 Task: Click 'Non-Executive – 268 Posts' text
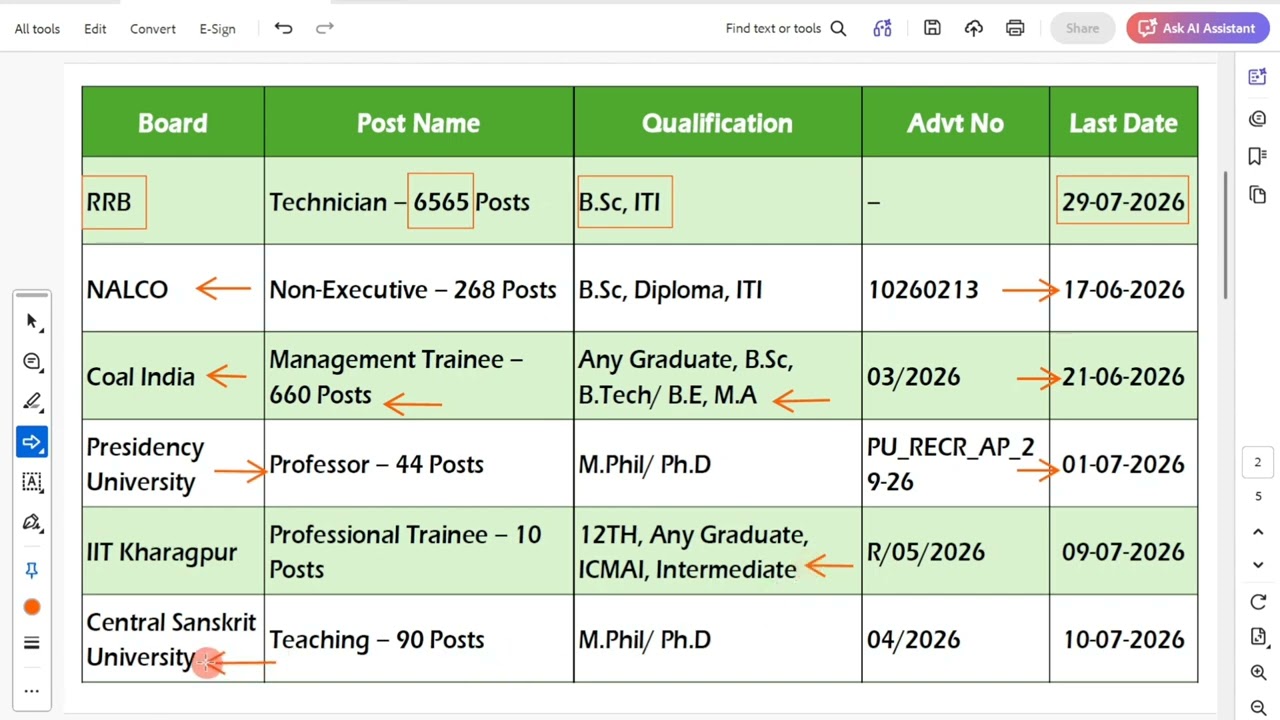pyautogui.click(x=412, y=289)
